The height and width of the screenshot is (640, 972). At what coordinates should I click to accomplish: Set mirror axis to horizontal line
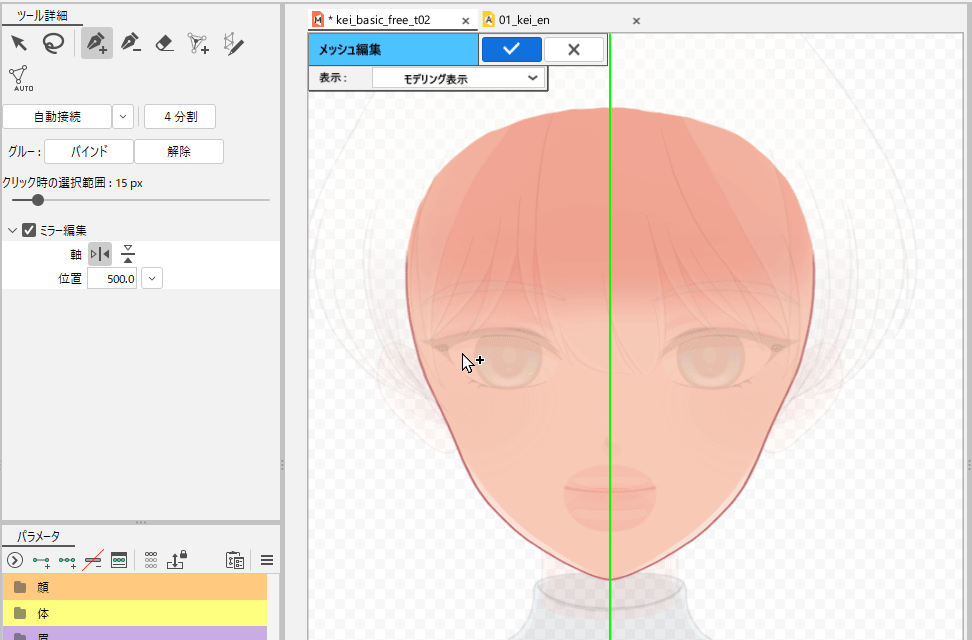[x=127, y=254]
